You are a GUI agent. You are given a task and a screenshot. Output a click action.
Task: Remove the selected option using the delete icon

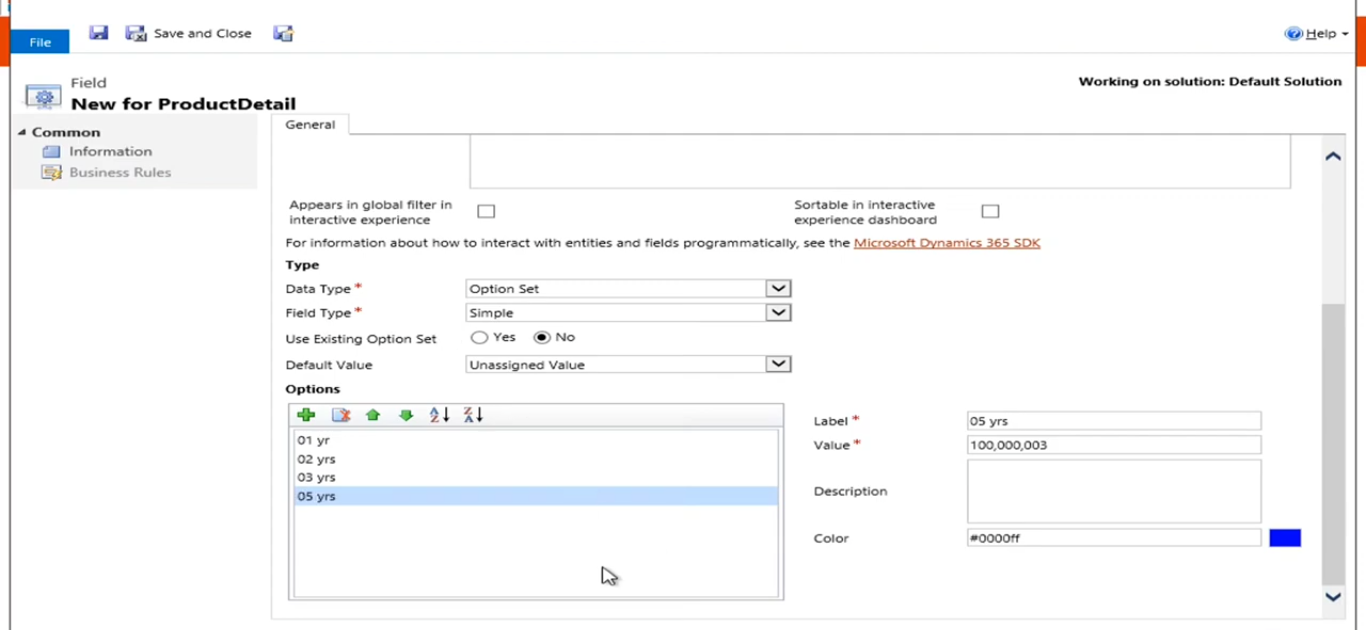(339, 414)
